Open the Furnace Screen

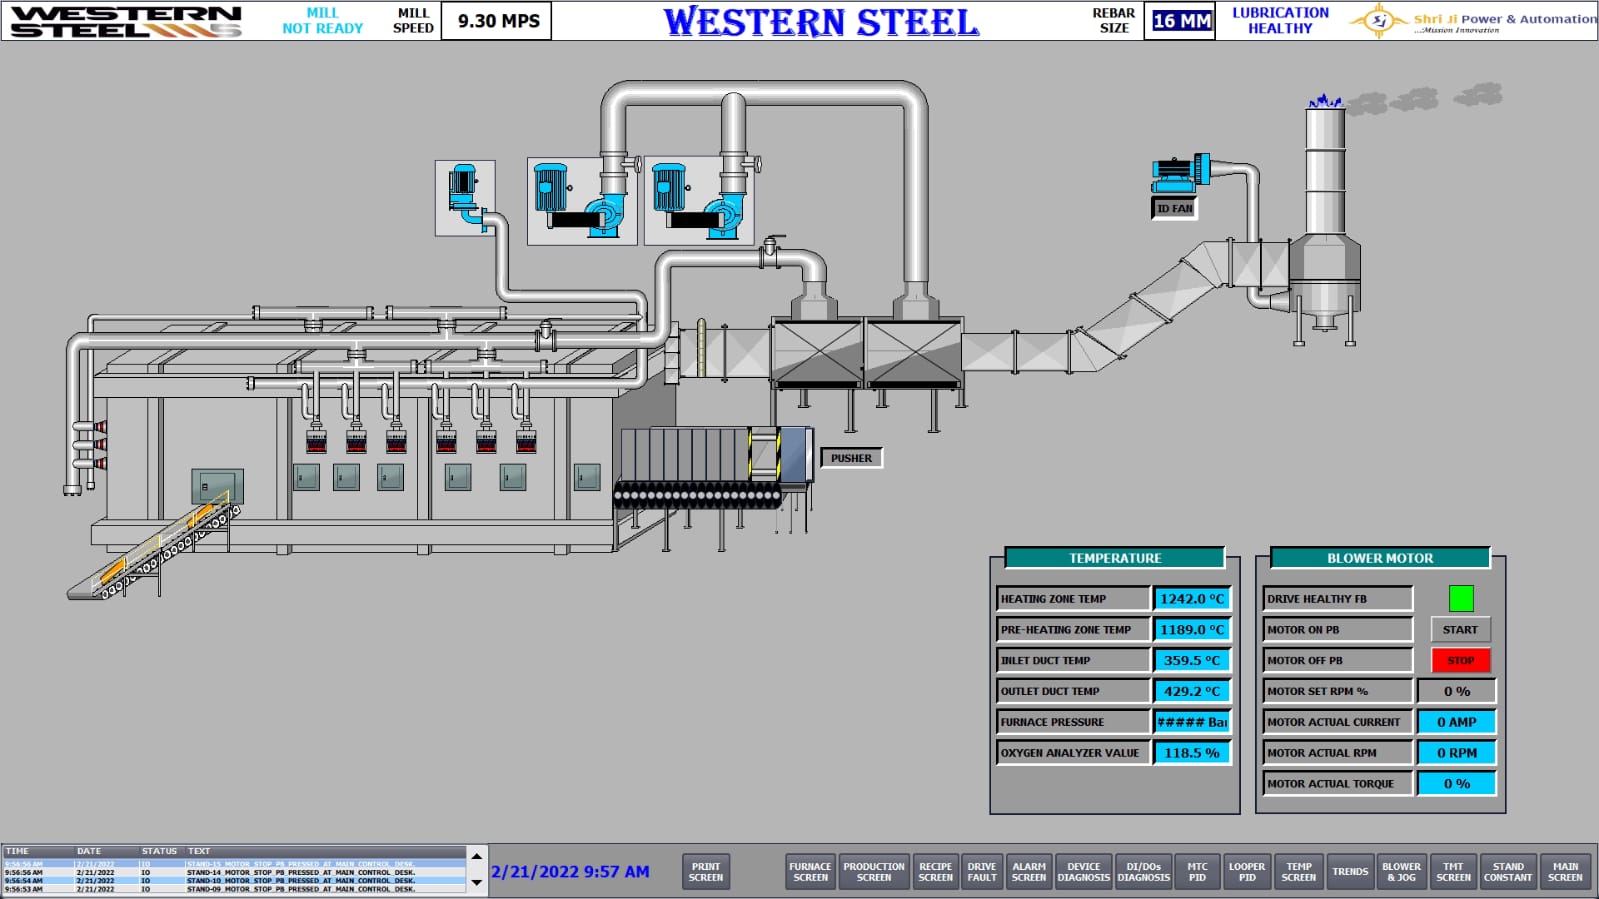(810, 872)
